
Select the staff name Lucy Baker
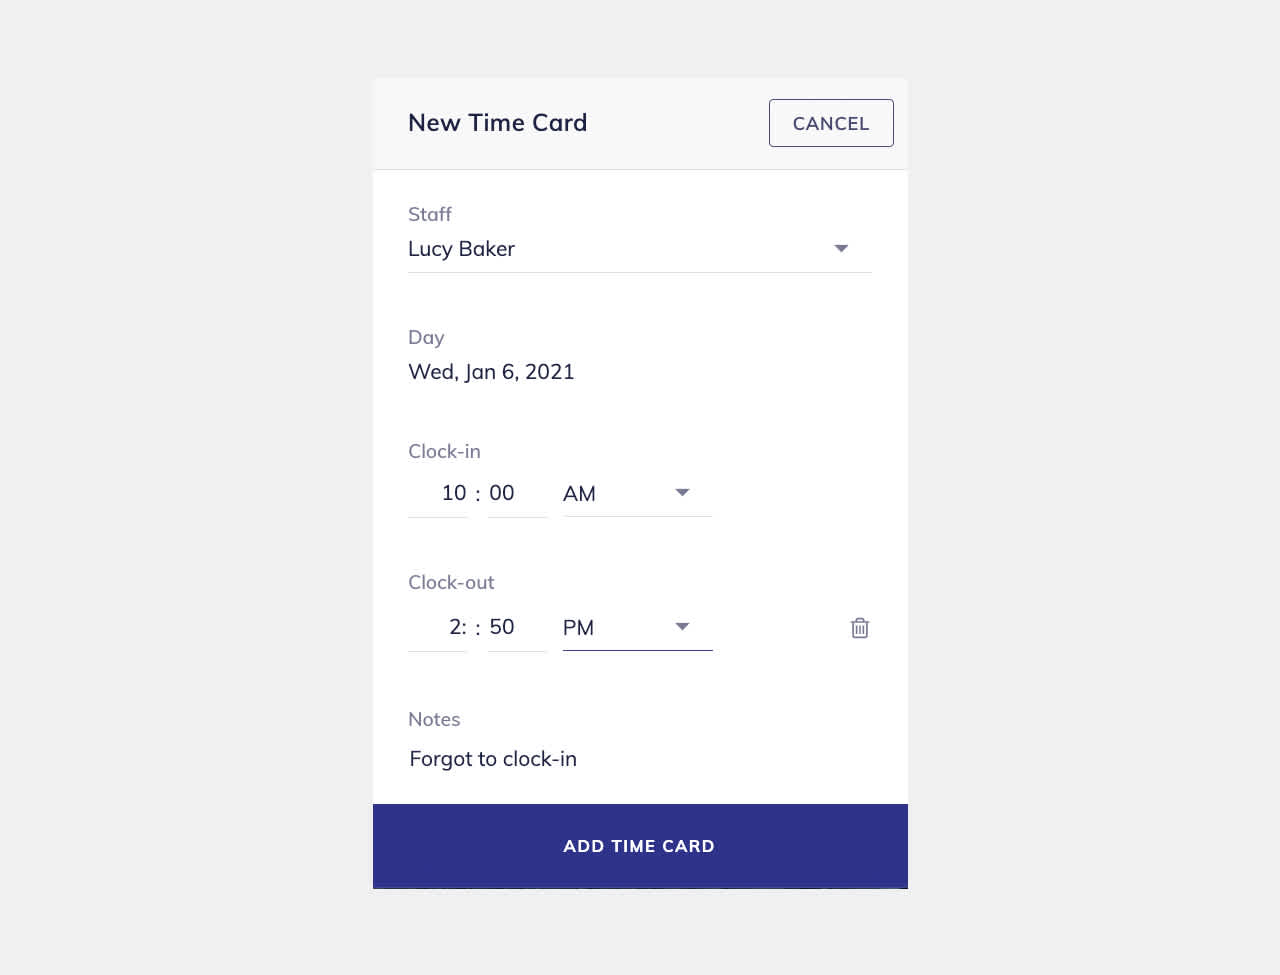[x=461, y=248]
